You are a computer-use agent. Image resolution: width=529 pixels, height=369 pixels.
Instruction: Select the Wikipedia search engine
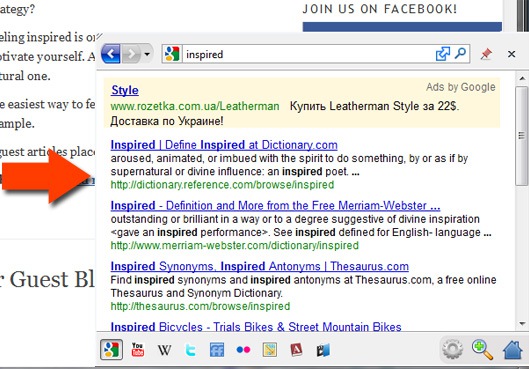pos(164,350)
